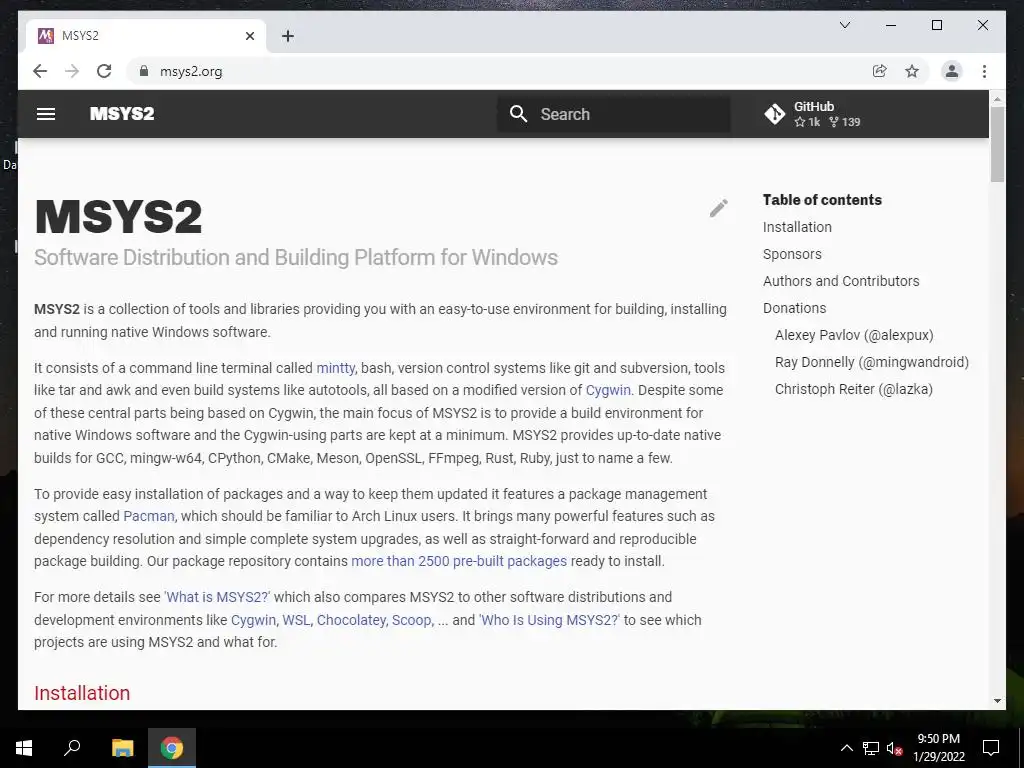Screen dimensions: 1024x768
Task: Open the hamburger navigation menu
Action: click(x=46, y=114)
